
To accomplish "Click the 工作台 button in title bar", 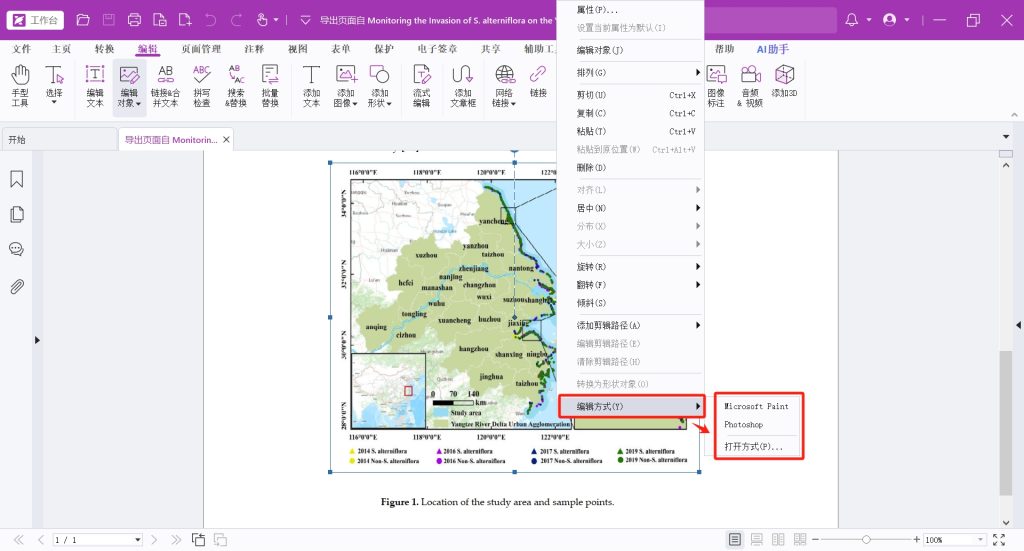I will 37,20.
